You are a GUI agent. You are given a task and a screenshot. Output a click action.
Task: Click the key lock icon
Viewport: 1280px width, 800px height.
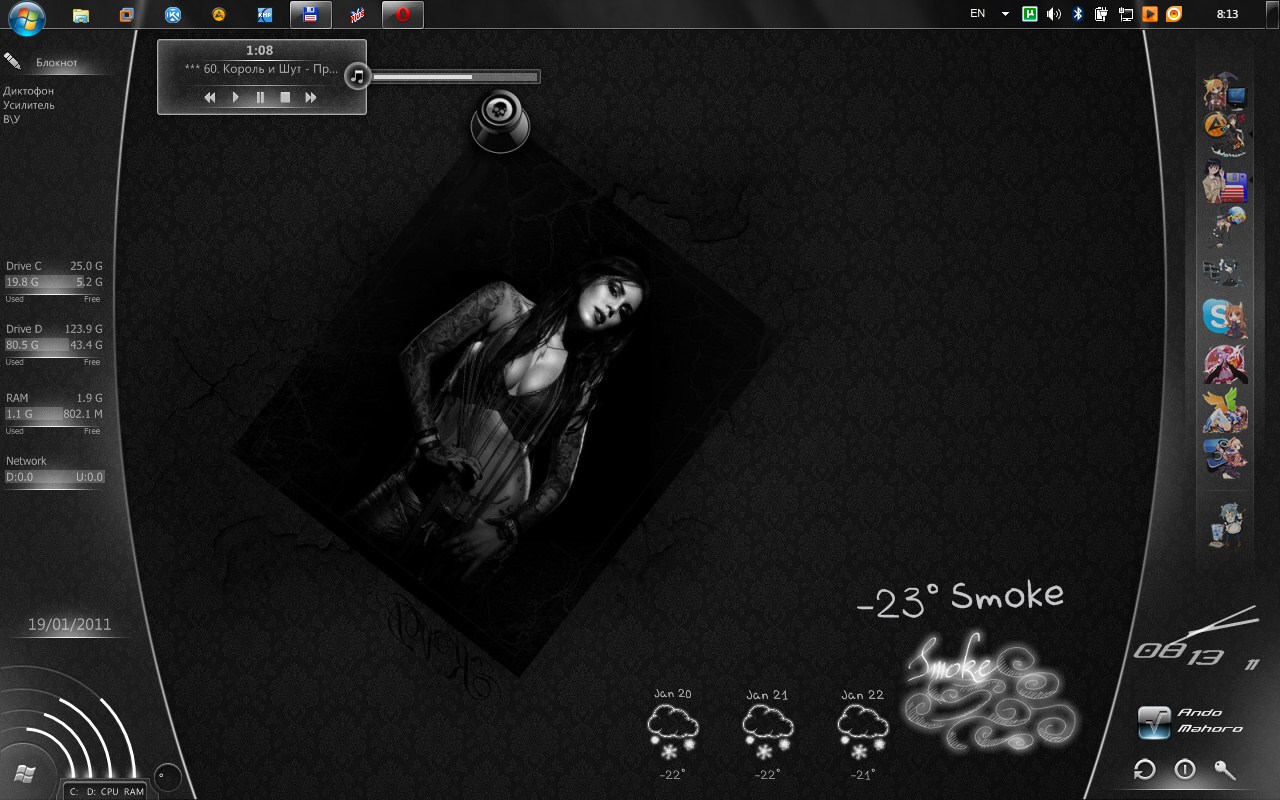click(x=1225, y=769)
